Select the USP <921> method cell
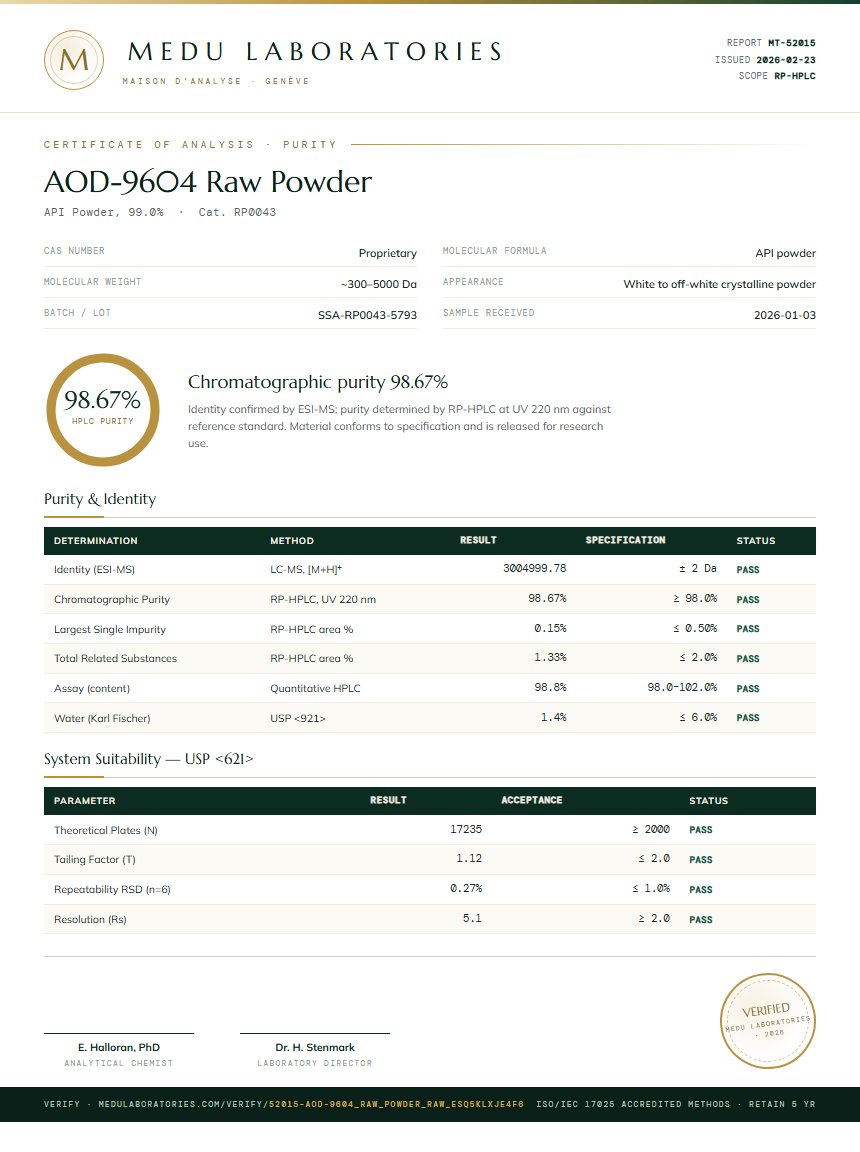Viewport: 860px width, 1152px height. [297, 719]
